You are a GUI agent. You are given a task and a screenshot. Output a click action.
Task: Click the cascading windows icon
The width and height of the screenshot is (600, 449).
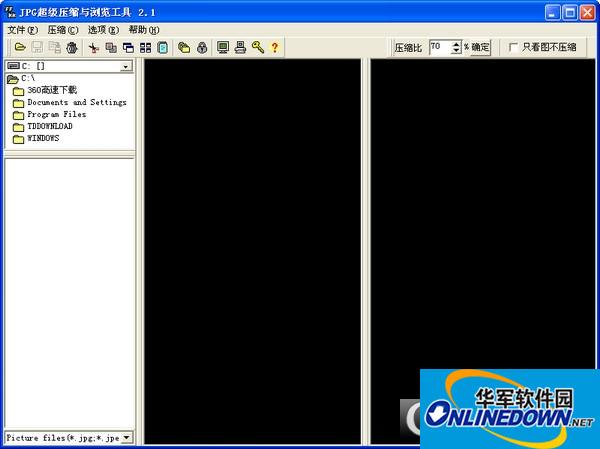click(128, 47)
